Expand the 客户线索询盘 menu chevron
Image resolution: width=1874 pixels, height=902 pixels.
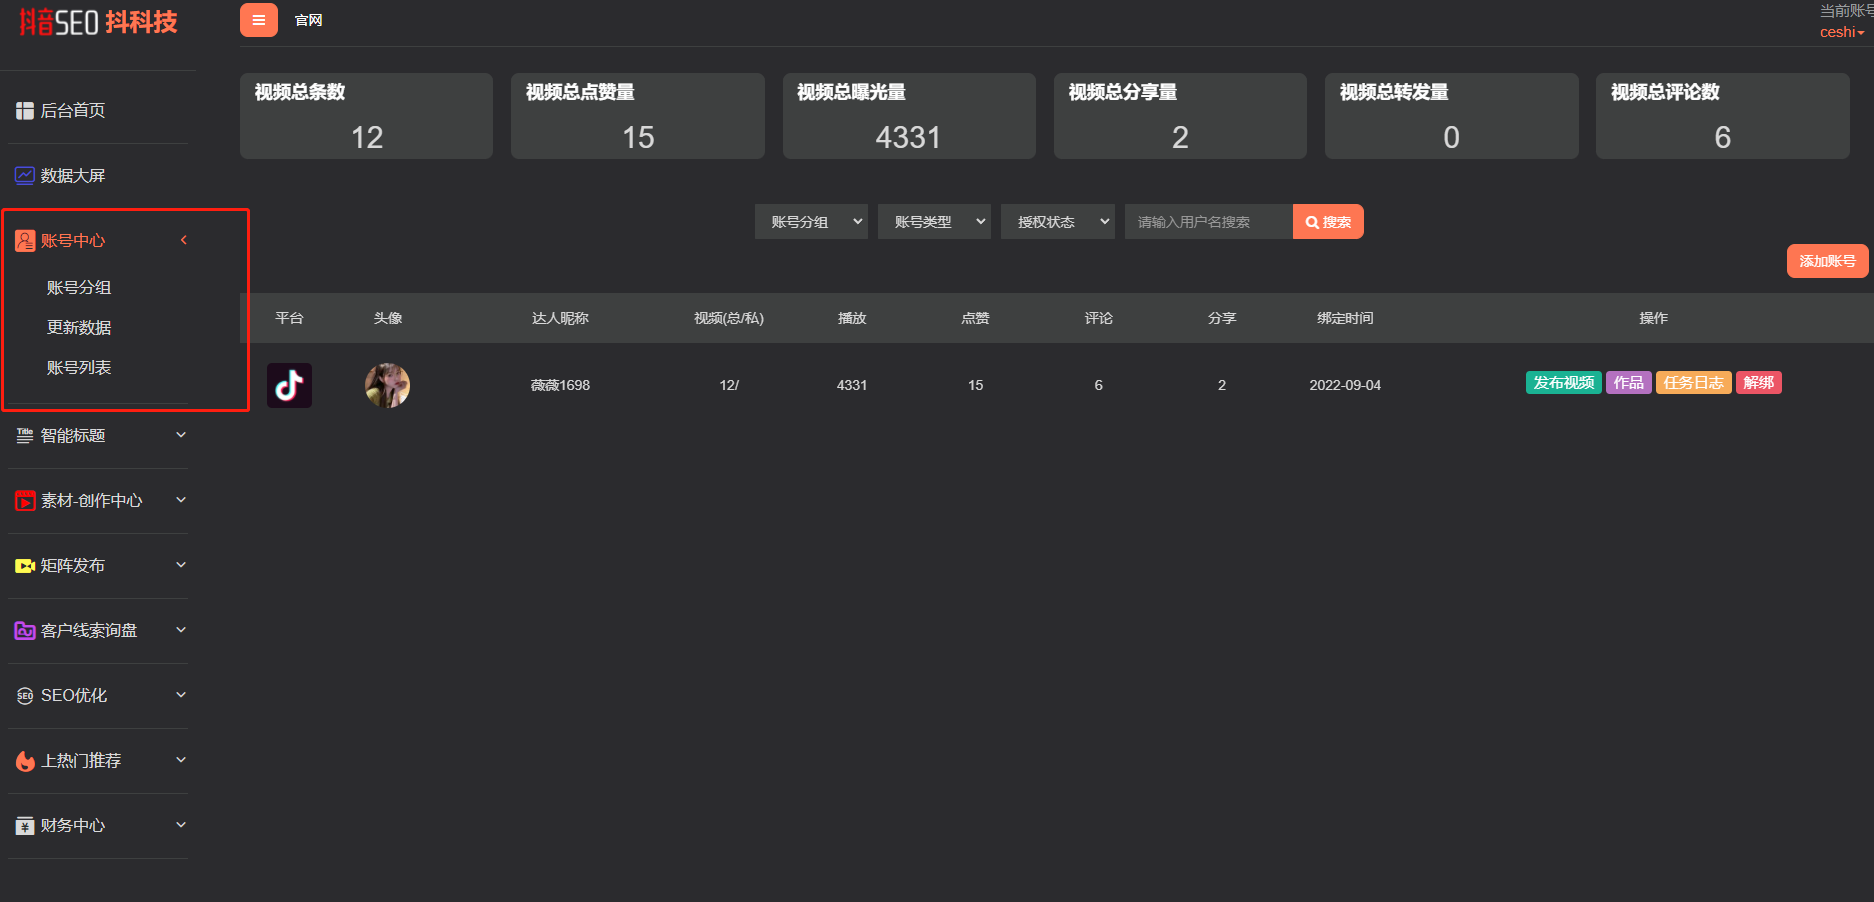(x=181, y=630)
